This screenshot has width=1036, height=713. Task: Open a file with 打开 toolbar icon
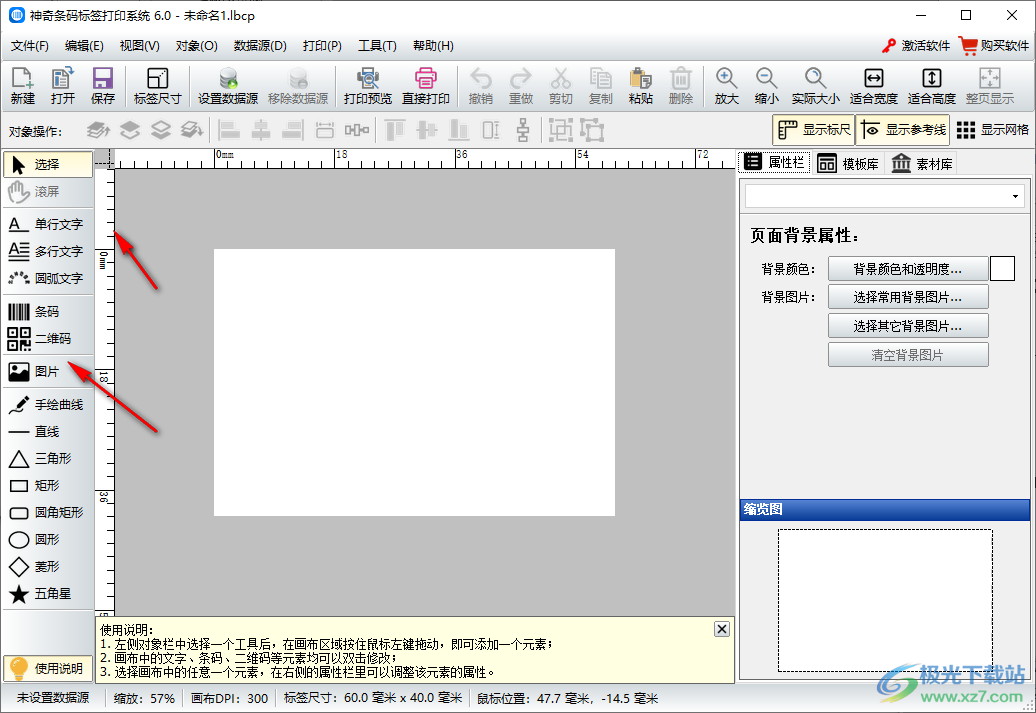(x=63, y=86)
